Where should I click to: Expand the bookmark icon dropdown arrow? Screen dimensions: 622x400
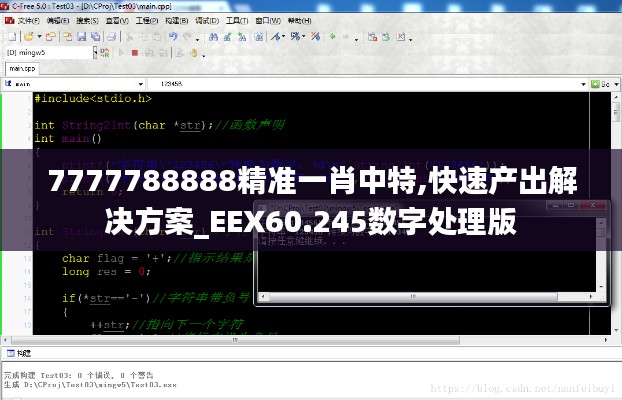(284, 37)
